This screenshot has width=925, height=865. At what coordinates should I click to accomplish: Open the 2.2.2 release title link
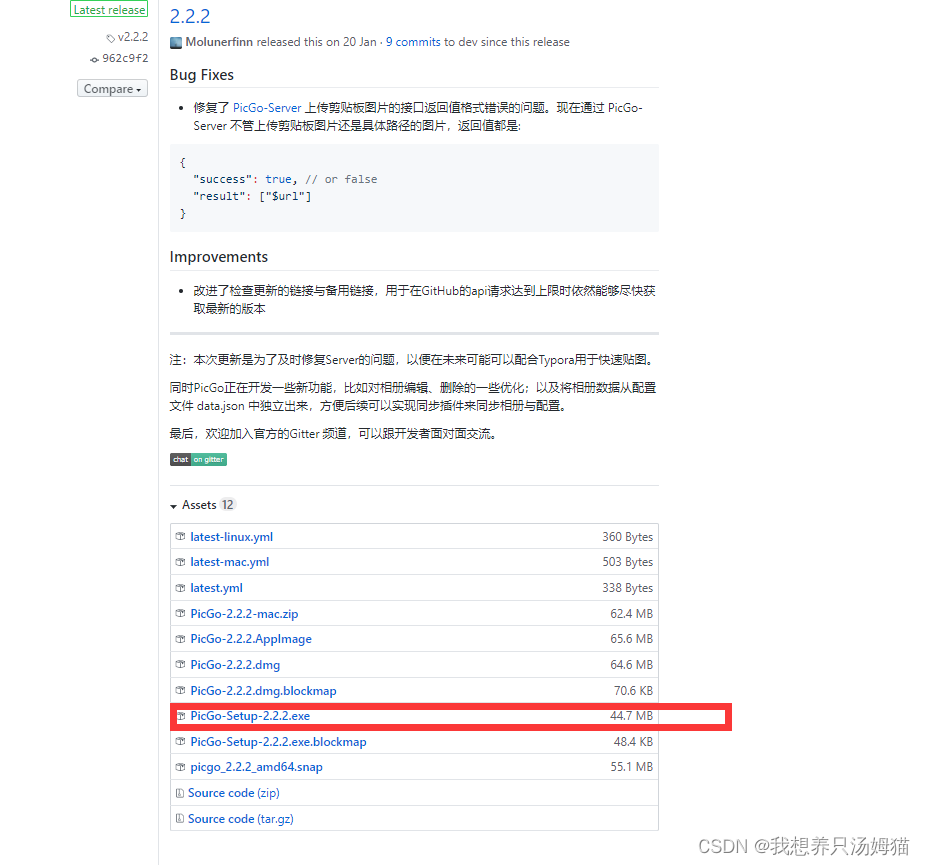point(190,16)
